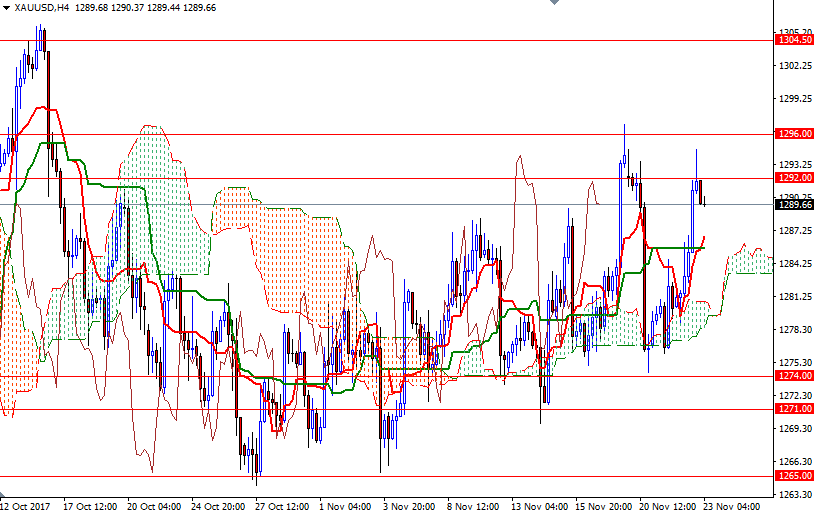Select the 1274.00 red price level label
The height and width of the screenshot is (514, 814).
[794, 376]
